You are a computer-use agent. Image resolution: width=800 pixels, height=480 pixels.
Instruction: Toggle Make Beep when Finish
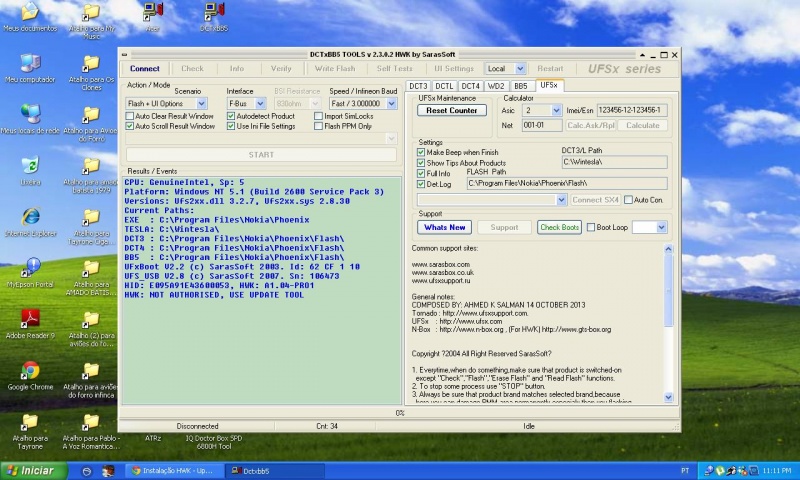(x=421, y=152)
